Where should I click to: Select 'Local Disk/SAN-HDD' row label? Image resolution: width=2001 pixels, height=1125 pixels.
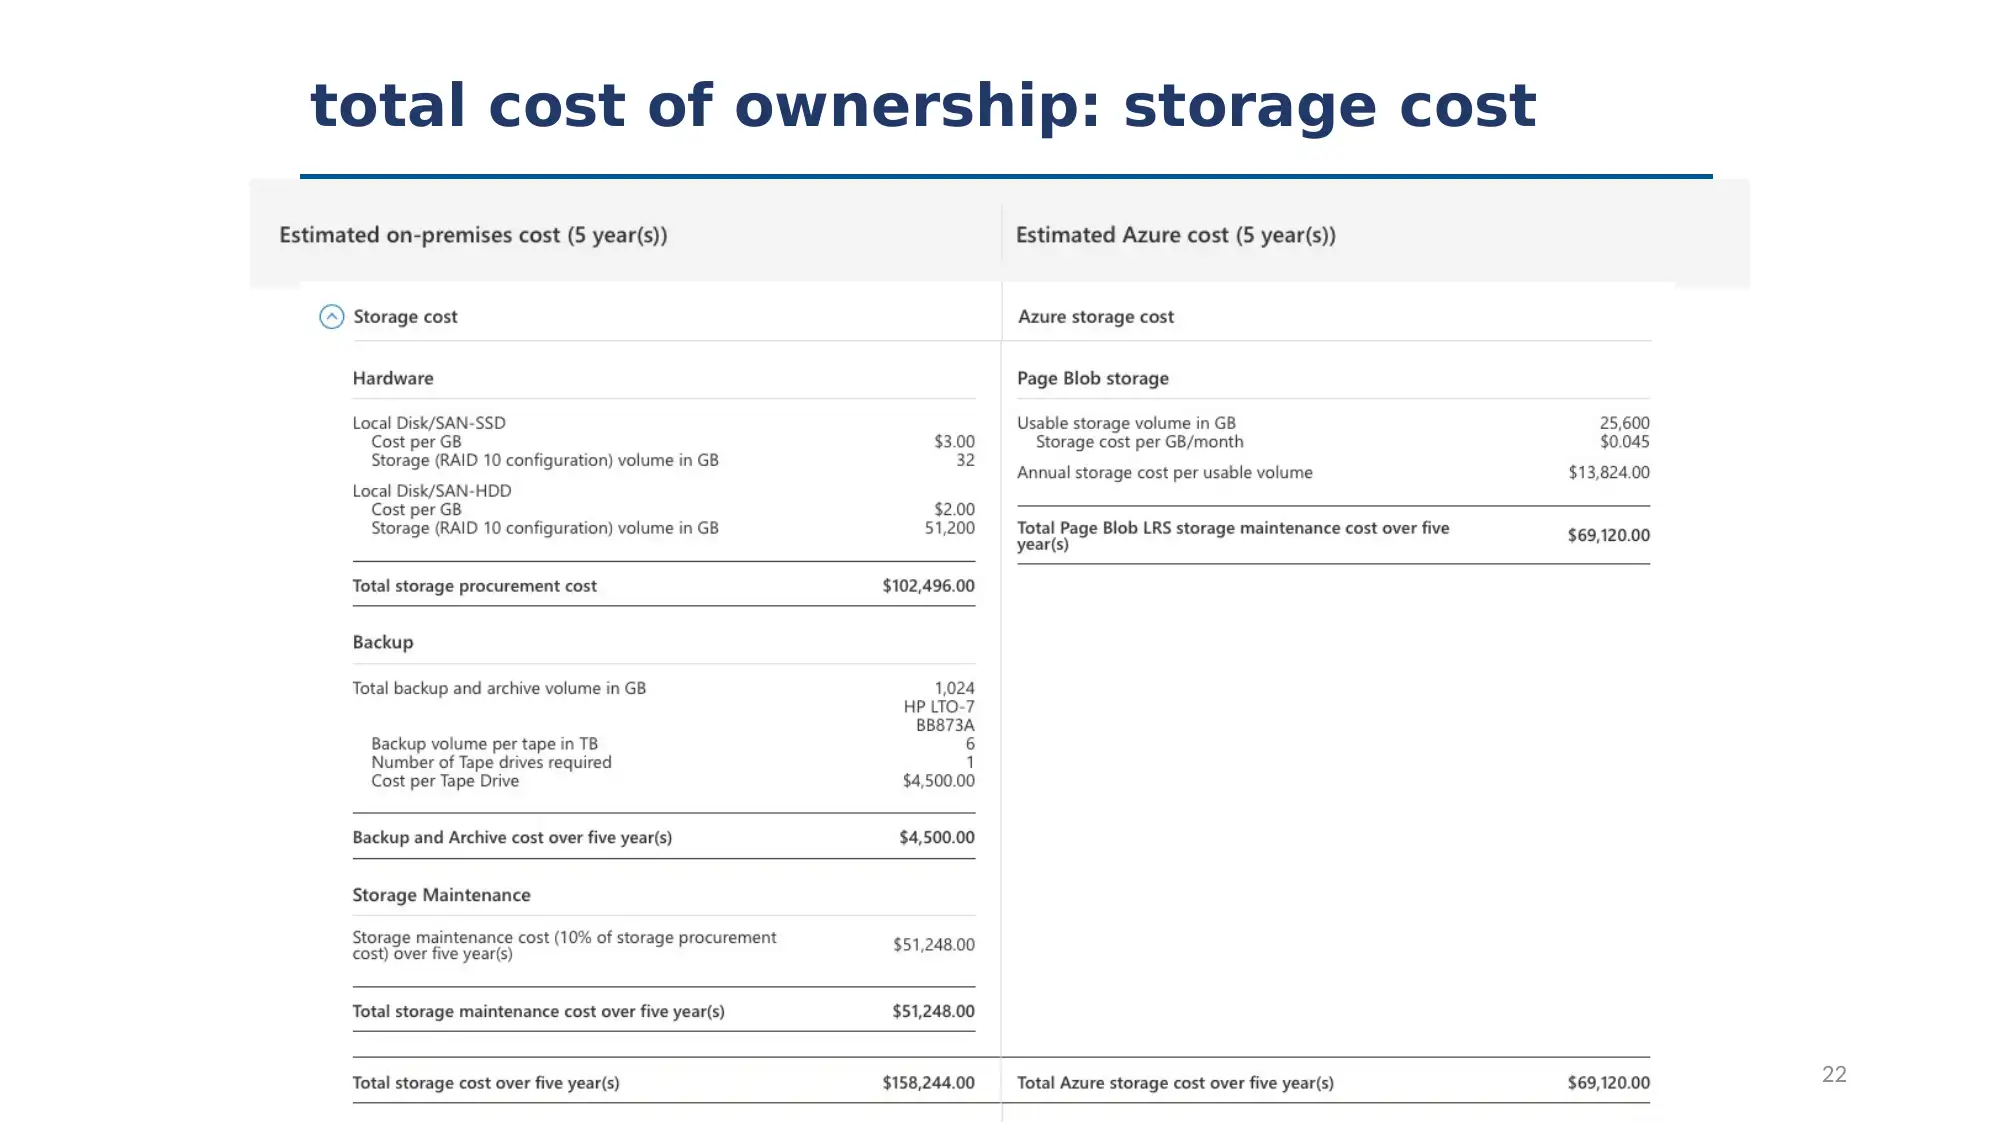coord(431,491)
